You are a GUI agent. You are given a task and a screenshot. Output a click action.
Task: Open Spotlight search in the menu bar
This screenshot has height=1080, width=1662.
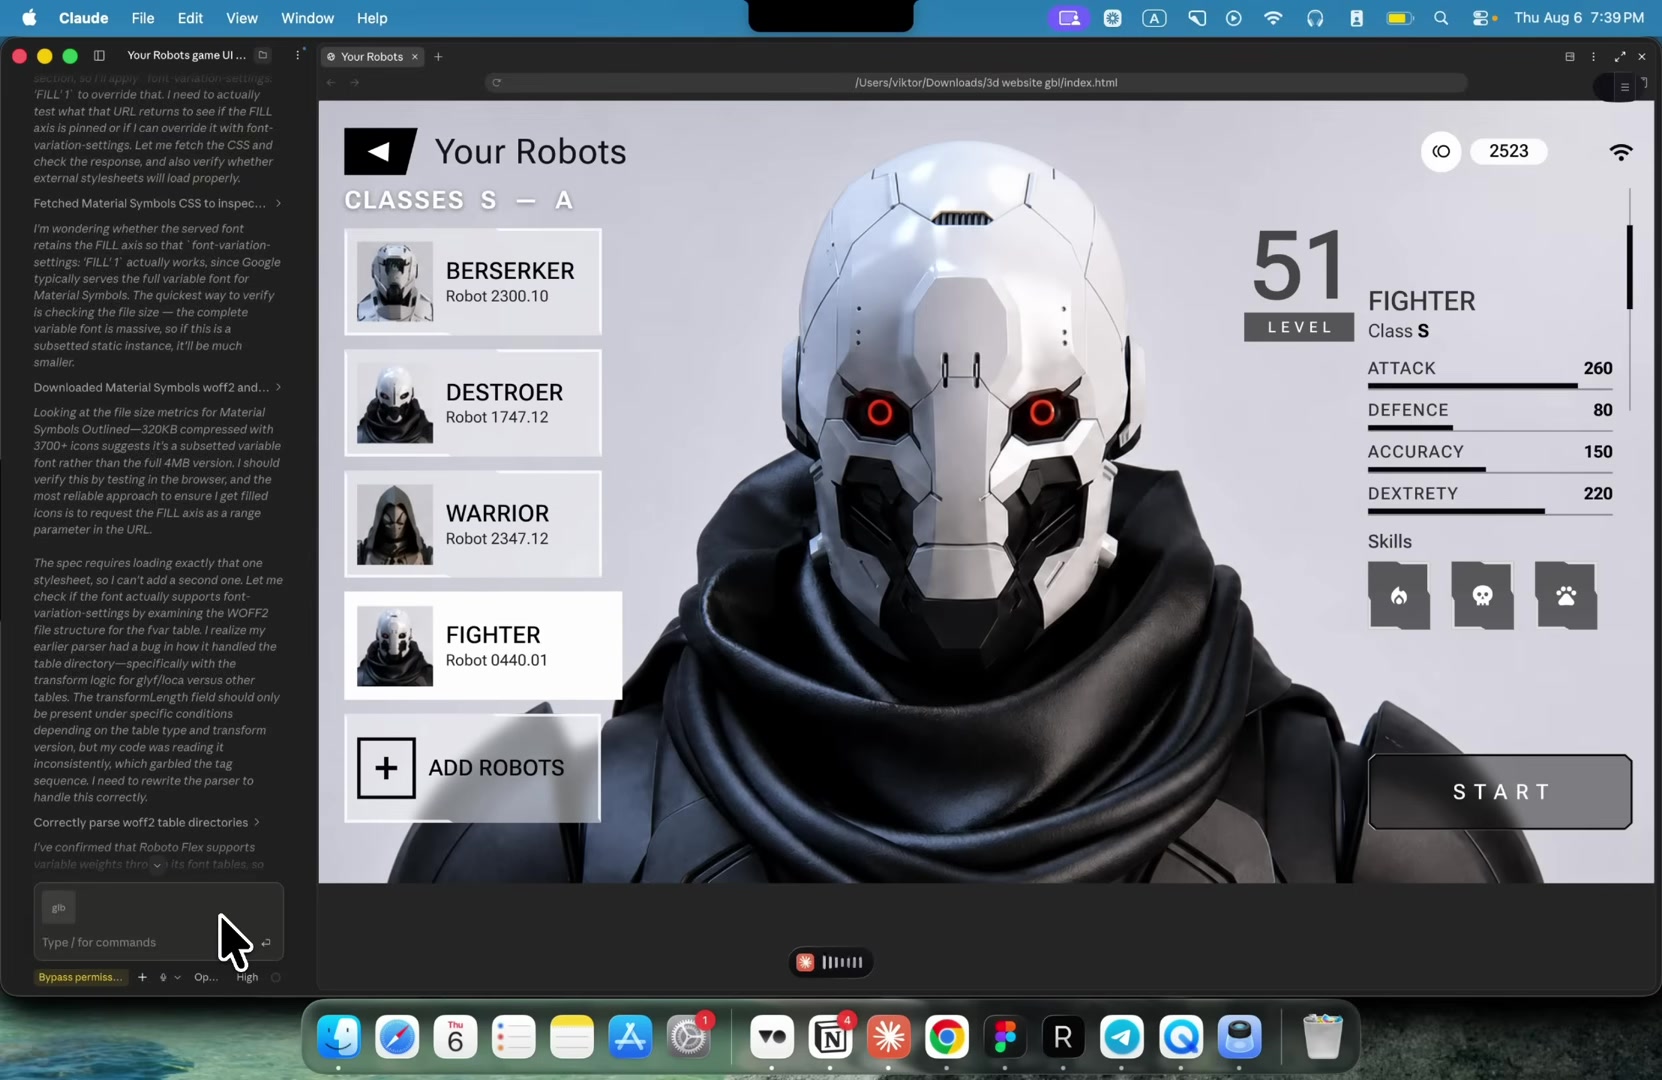tap(1441, 18)
